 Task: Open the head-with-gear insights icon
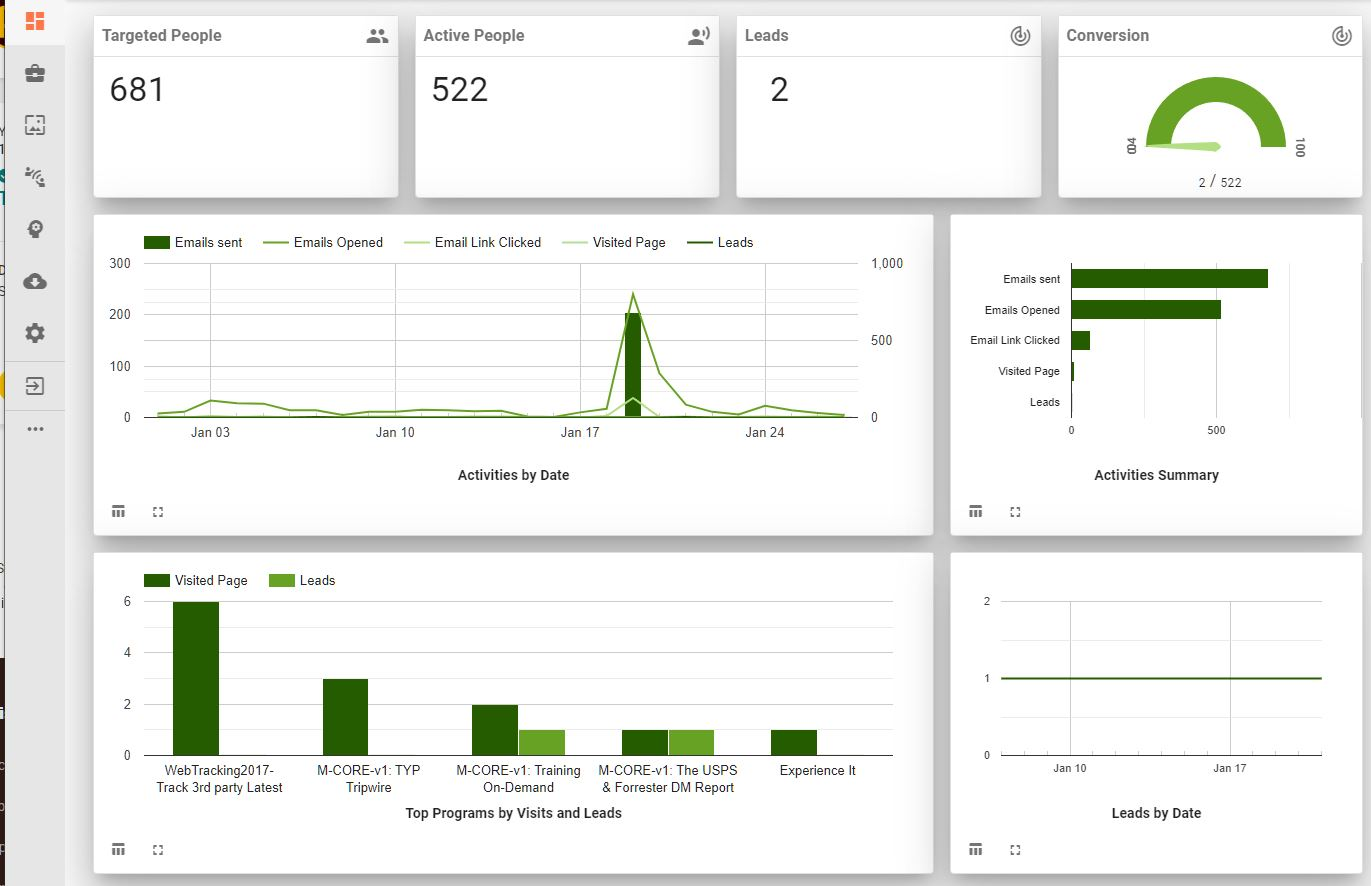[35, 229]
